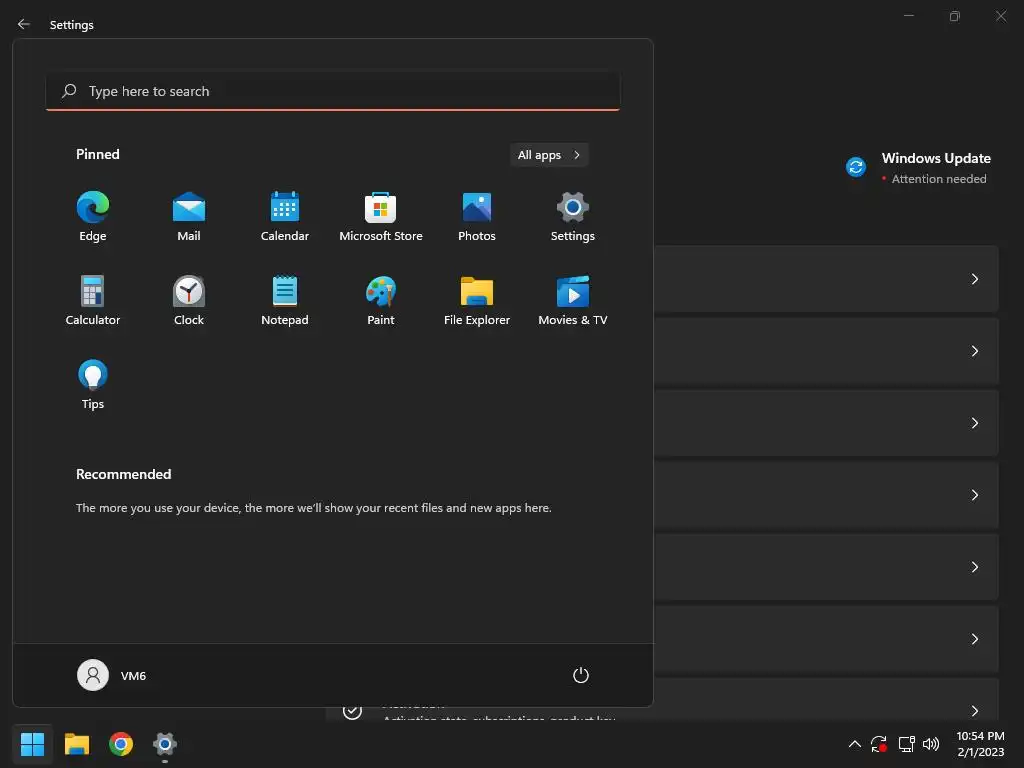Viewport: 1024px width, 768px height.
Task: Click the Activation checkmark icon in Settings
Action: [x=352, y=710]
